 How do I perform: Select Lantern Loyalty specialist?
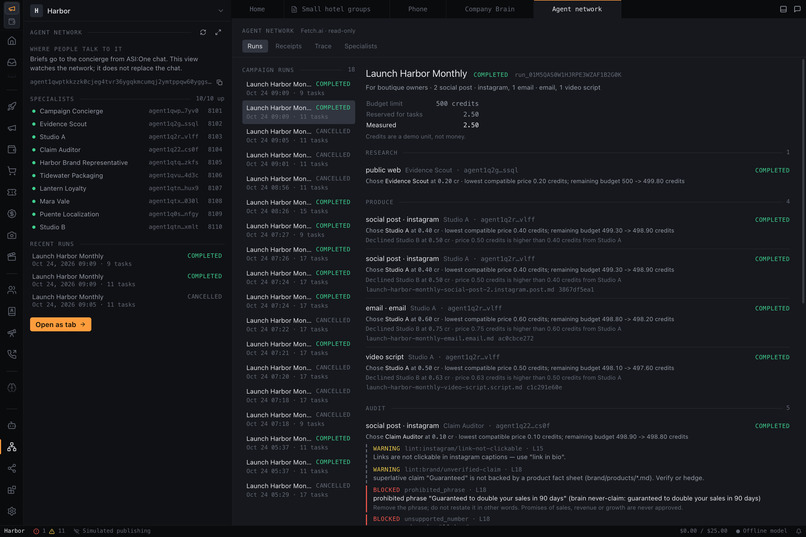[127, 188]
